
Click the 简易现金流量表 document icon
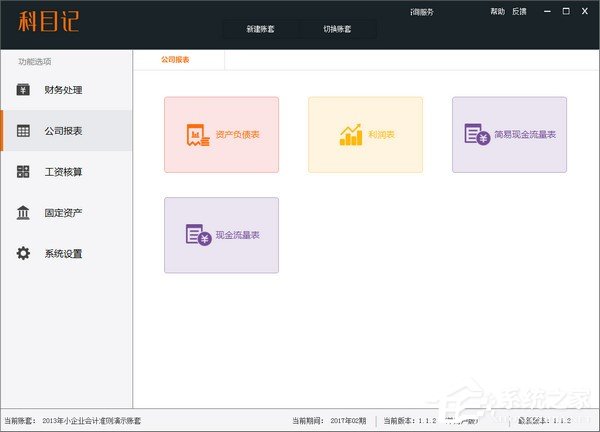477,134
